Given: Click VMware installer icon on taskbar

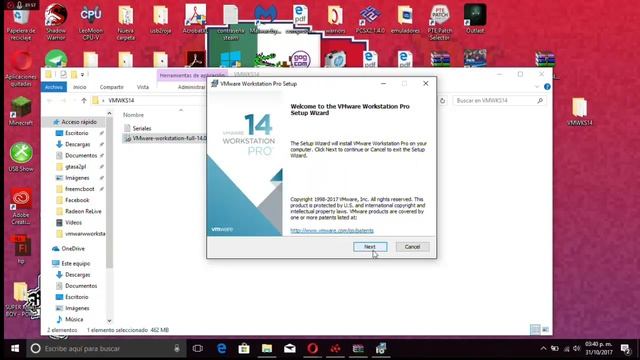Looking at the screenshot, I should pos(381,349).
